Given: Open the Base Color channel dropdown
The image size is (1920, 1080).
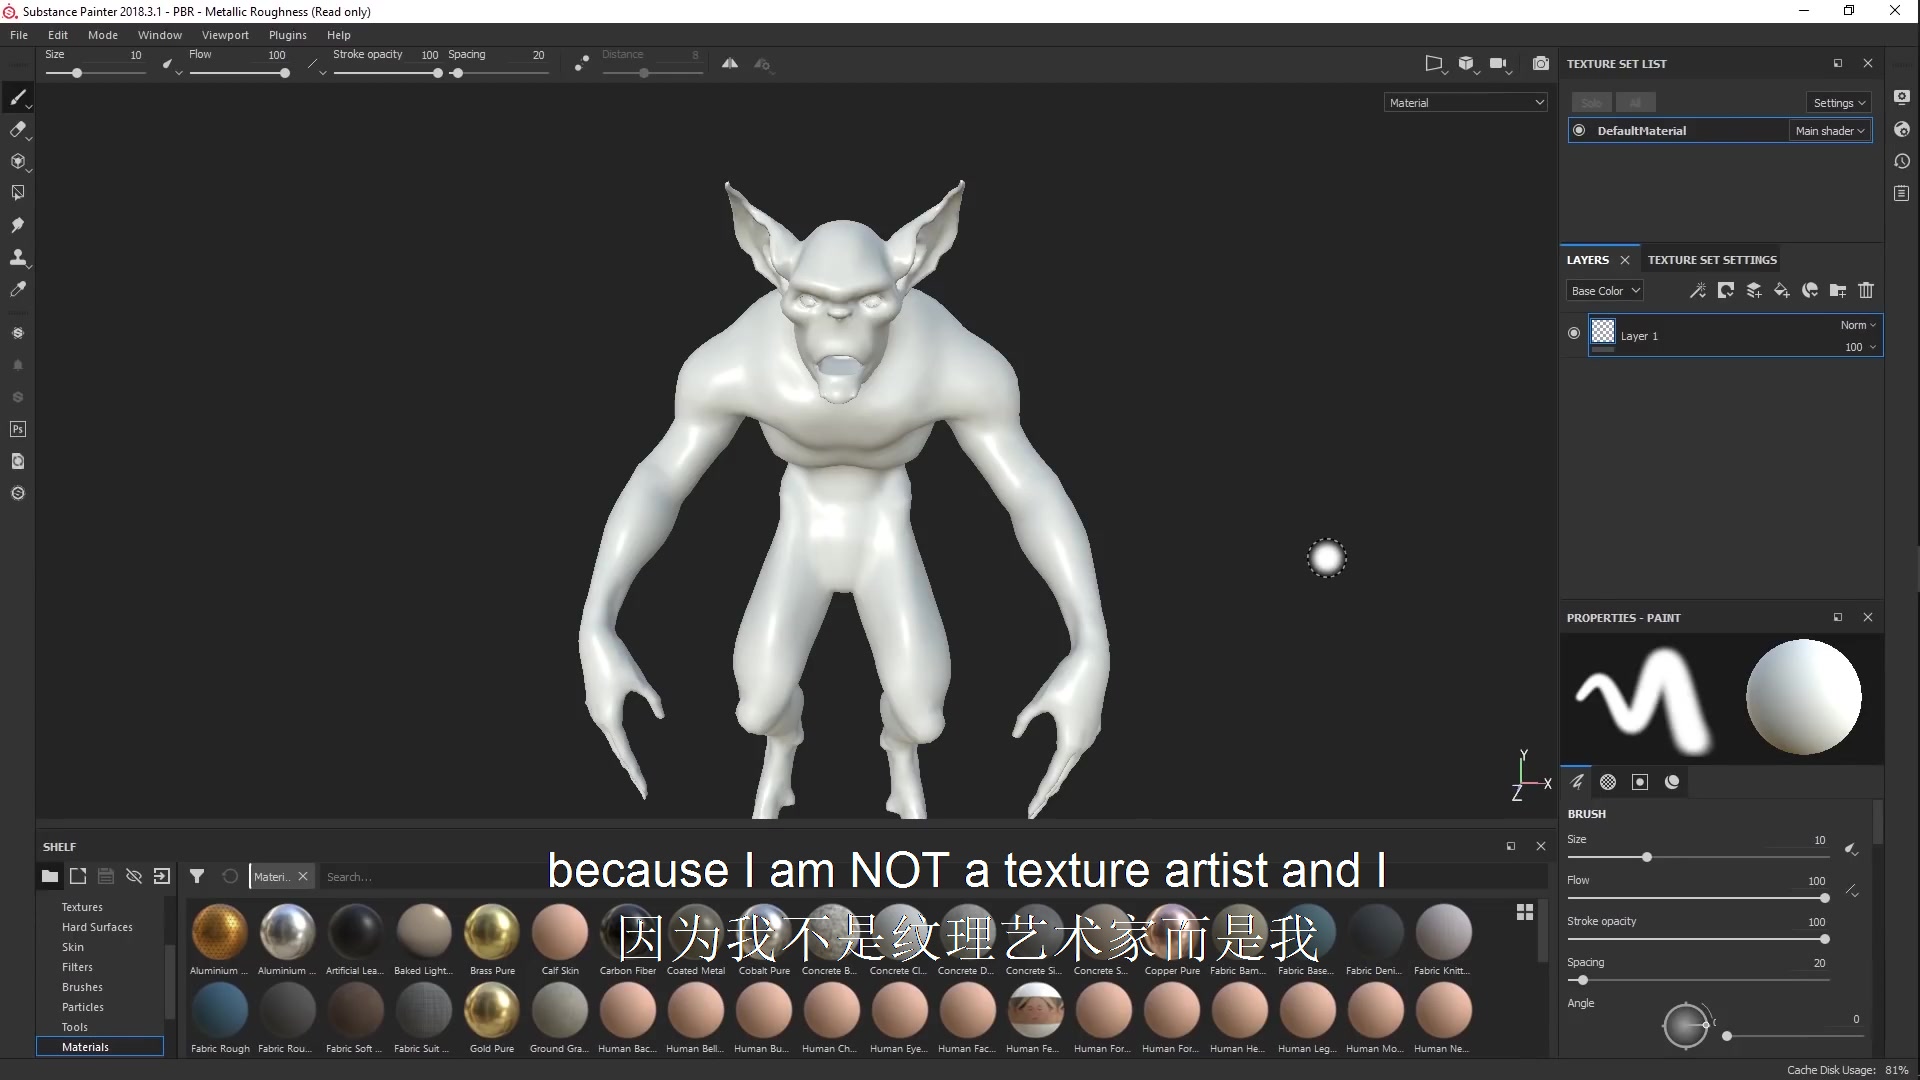Looking at the screenshot, I should 1605,290.
